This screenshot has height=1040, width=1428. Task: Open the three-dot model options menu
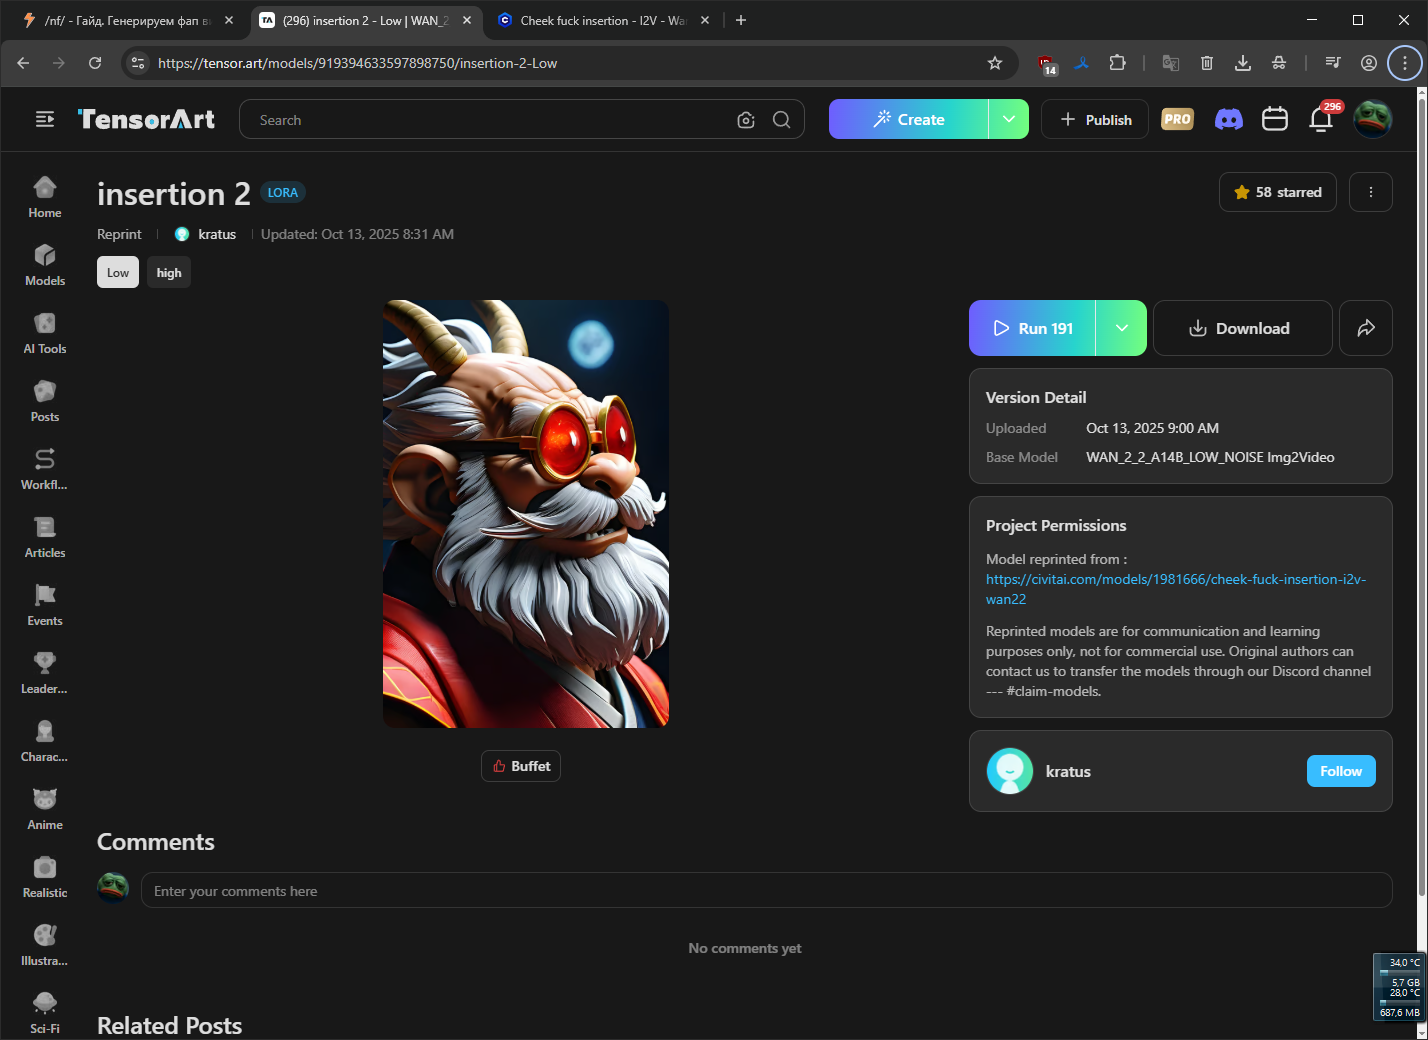click(x=1371, y=192)
